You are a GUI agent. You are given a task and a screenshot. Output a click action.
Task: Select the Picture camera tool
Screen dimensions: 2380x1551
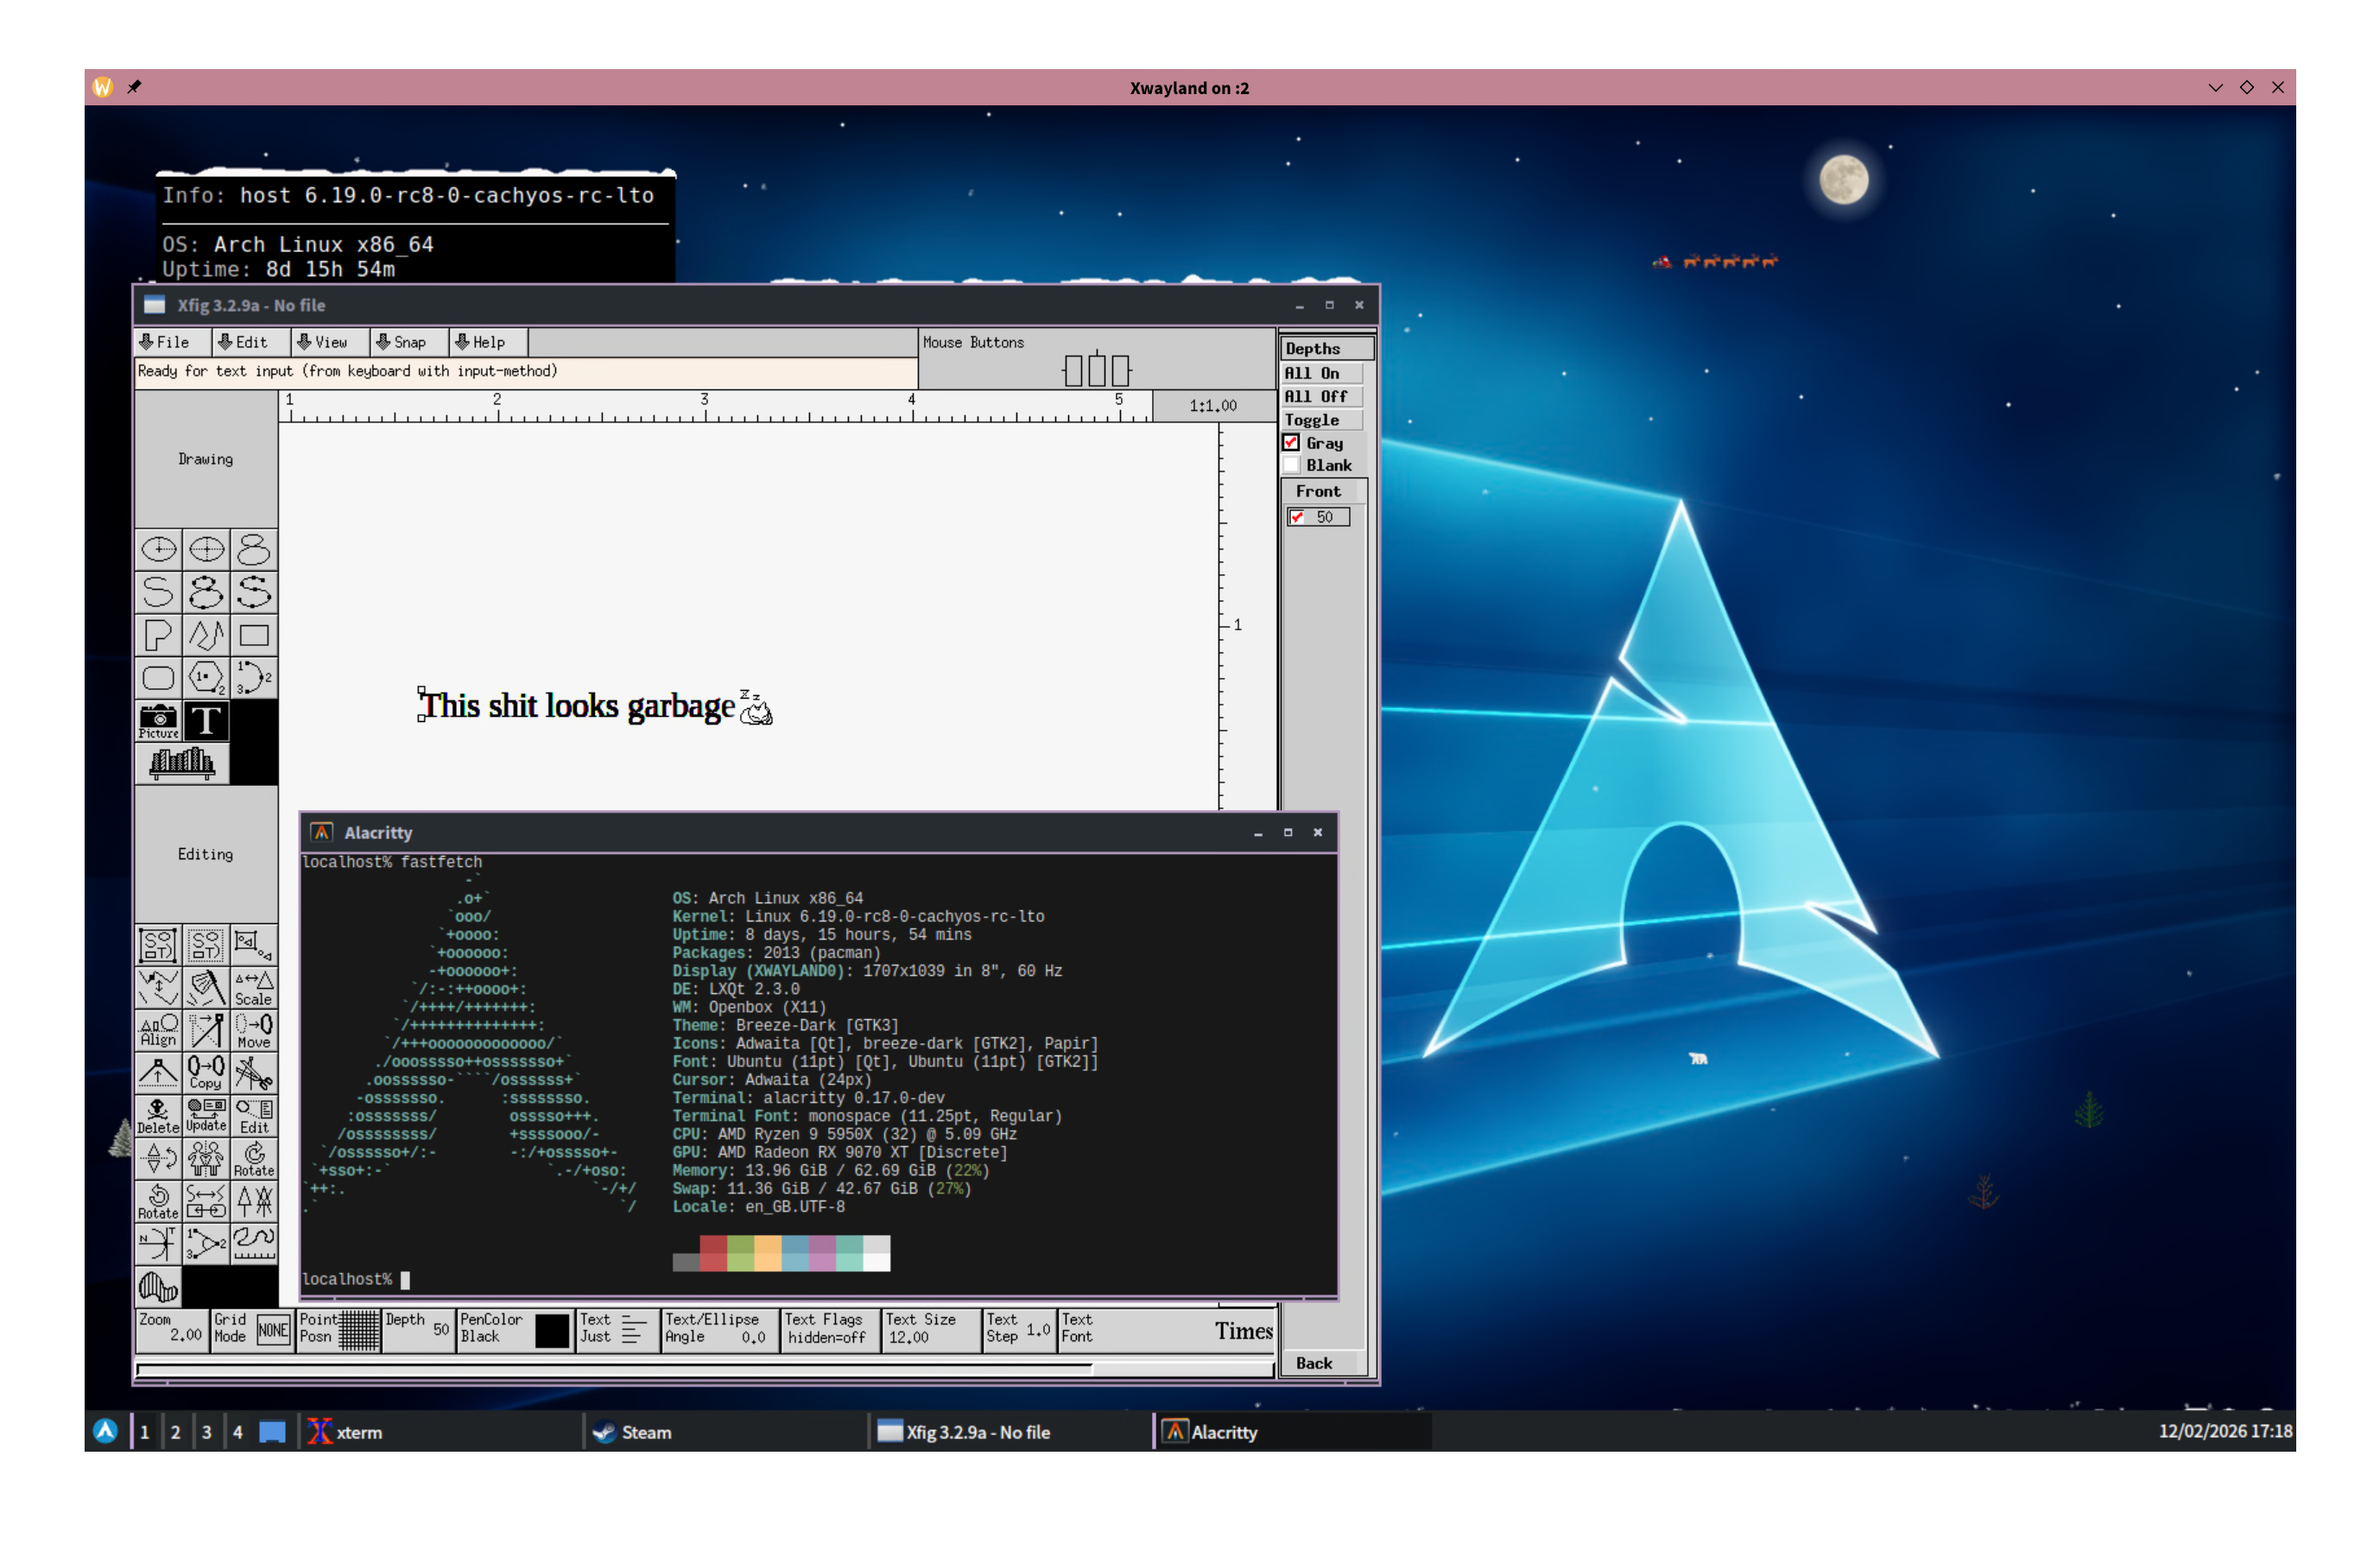[x=158, y=720]
